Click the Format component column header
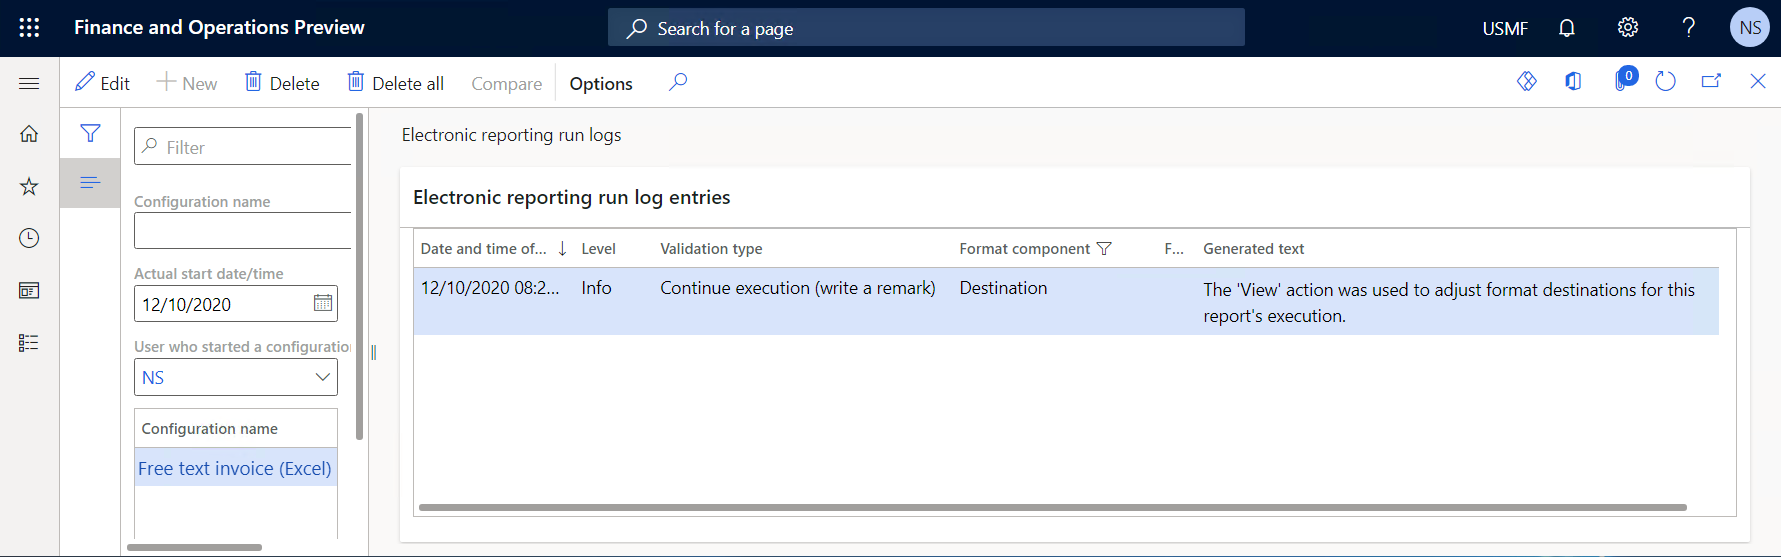1781x557 pixels. point(1024,249)
